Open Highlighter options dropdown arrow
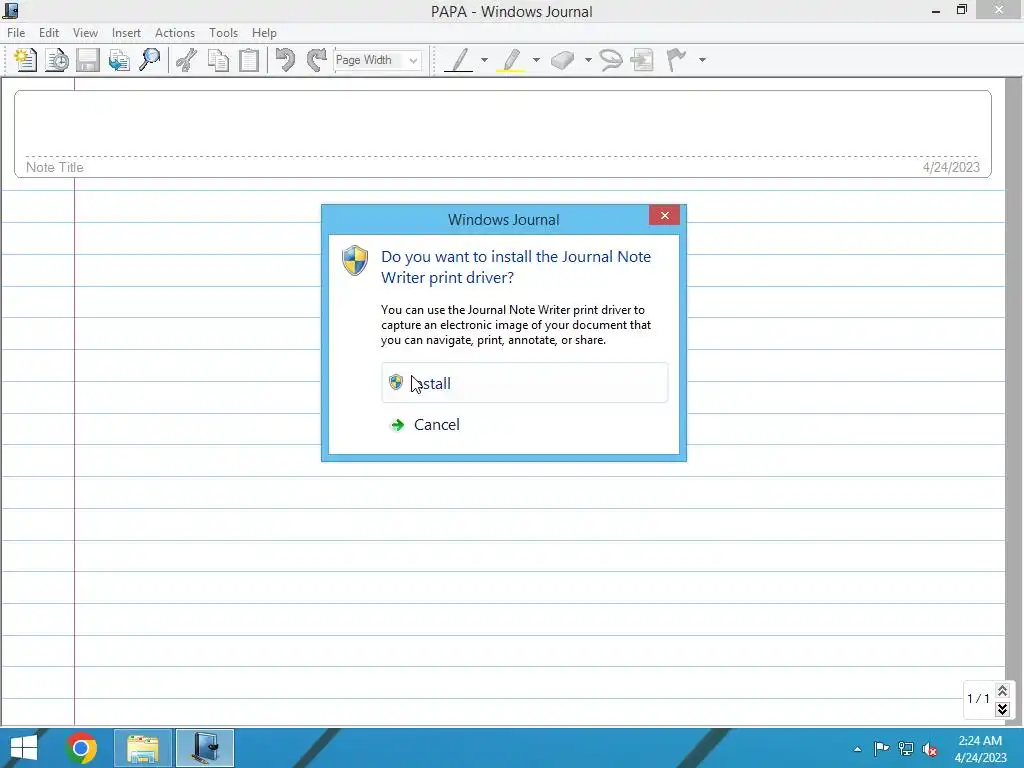 click(x=536, y=60)
